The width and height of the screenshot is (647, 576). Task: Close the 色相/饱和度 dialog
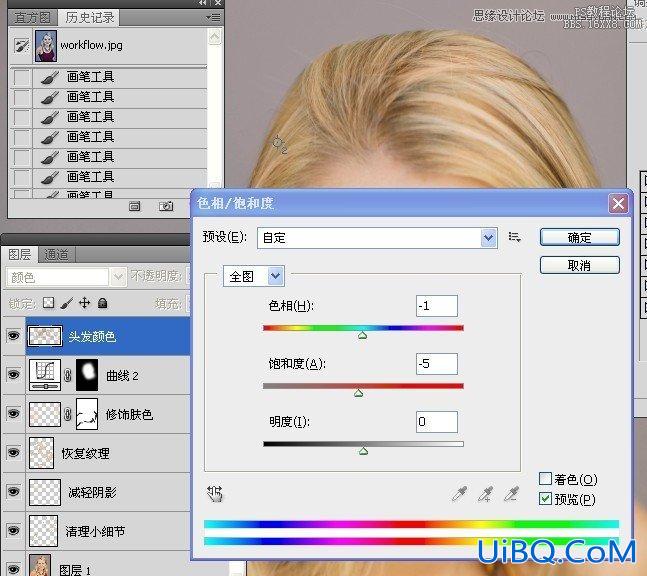coord(618,203)
